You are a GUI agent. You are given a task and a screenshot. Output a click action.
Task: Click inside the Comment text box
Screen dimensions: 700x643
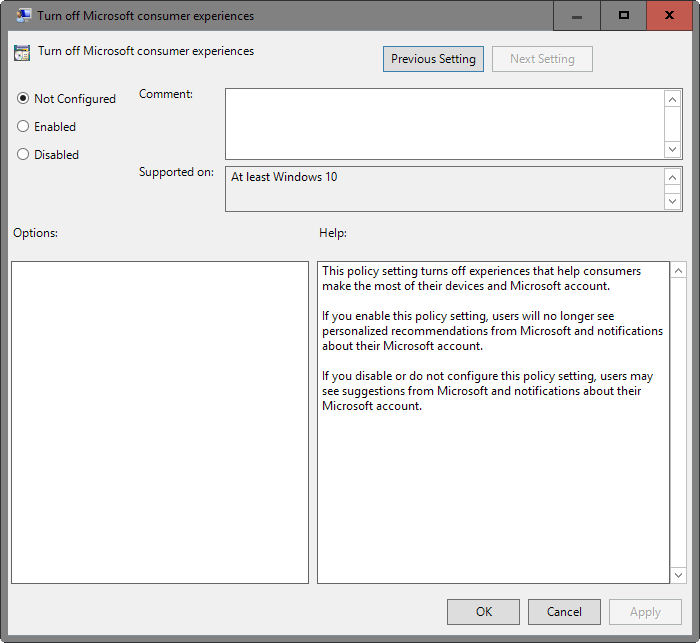444,123
